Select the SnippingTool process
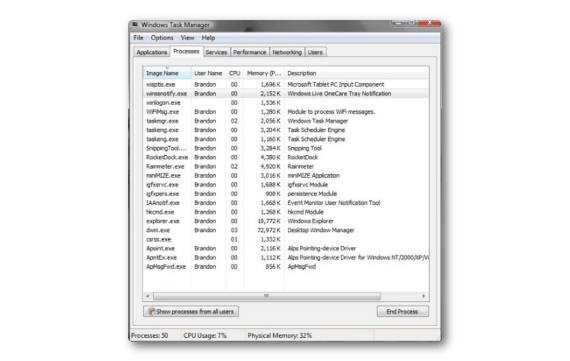The width and height of the screenshot is (570, 361). pyautogui.click(x=286, y=148)
